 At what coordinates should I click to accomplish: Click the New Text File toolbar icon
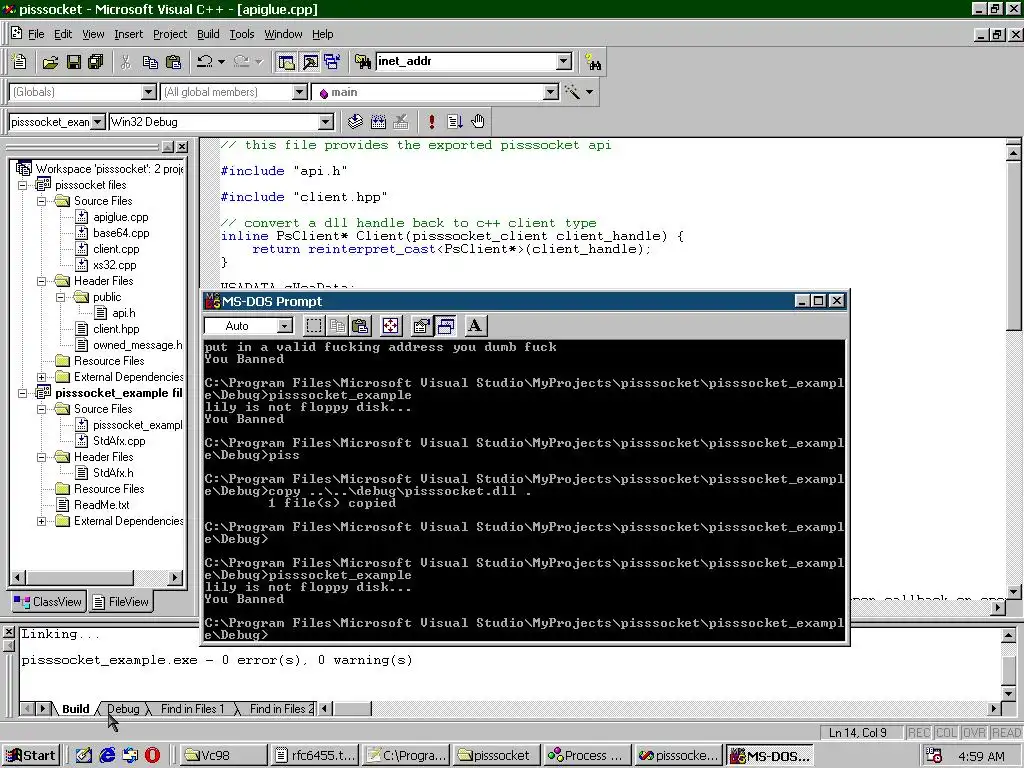point(20,62)
